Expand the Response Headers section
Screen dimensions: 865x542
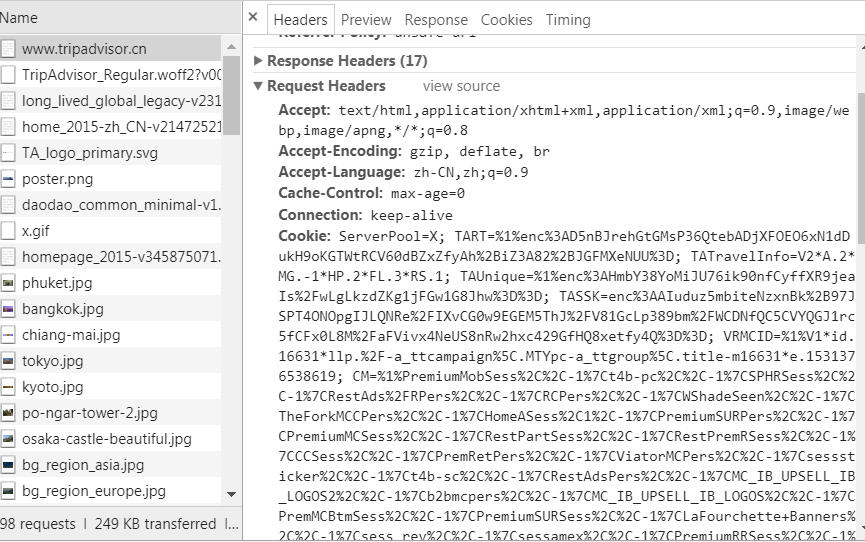pos(258,61)
